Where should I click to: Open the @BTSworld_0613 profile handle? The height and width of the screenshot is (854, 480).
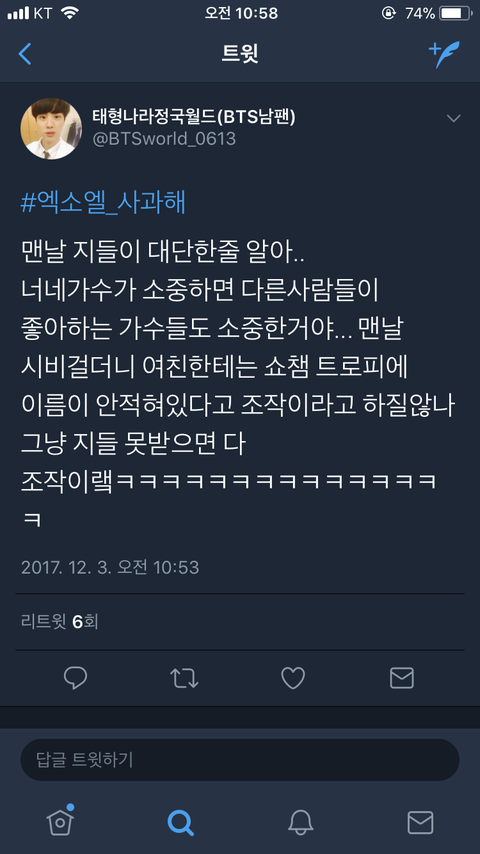[164, 138]
